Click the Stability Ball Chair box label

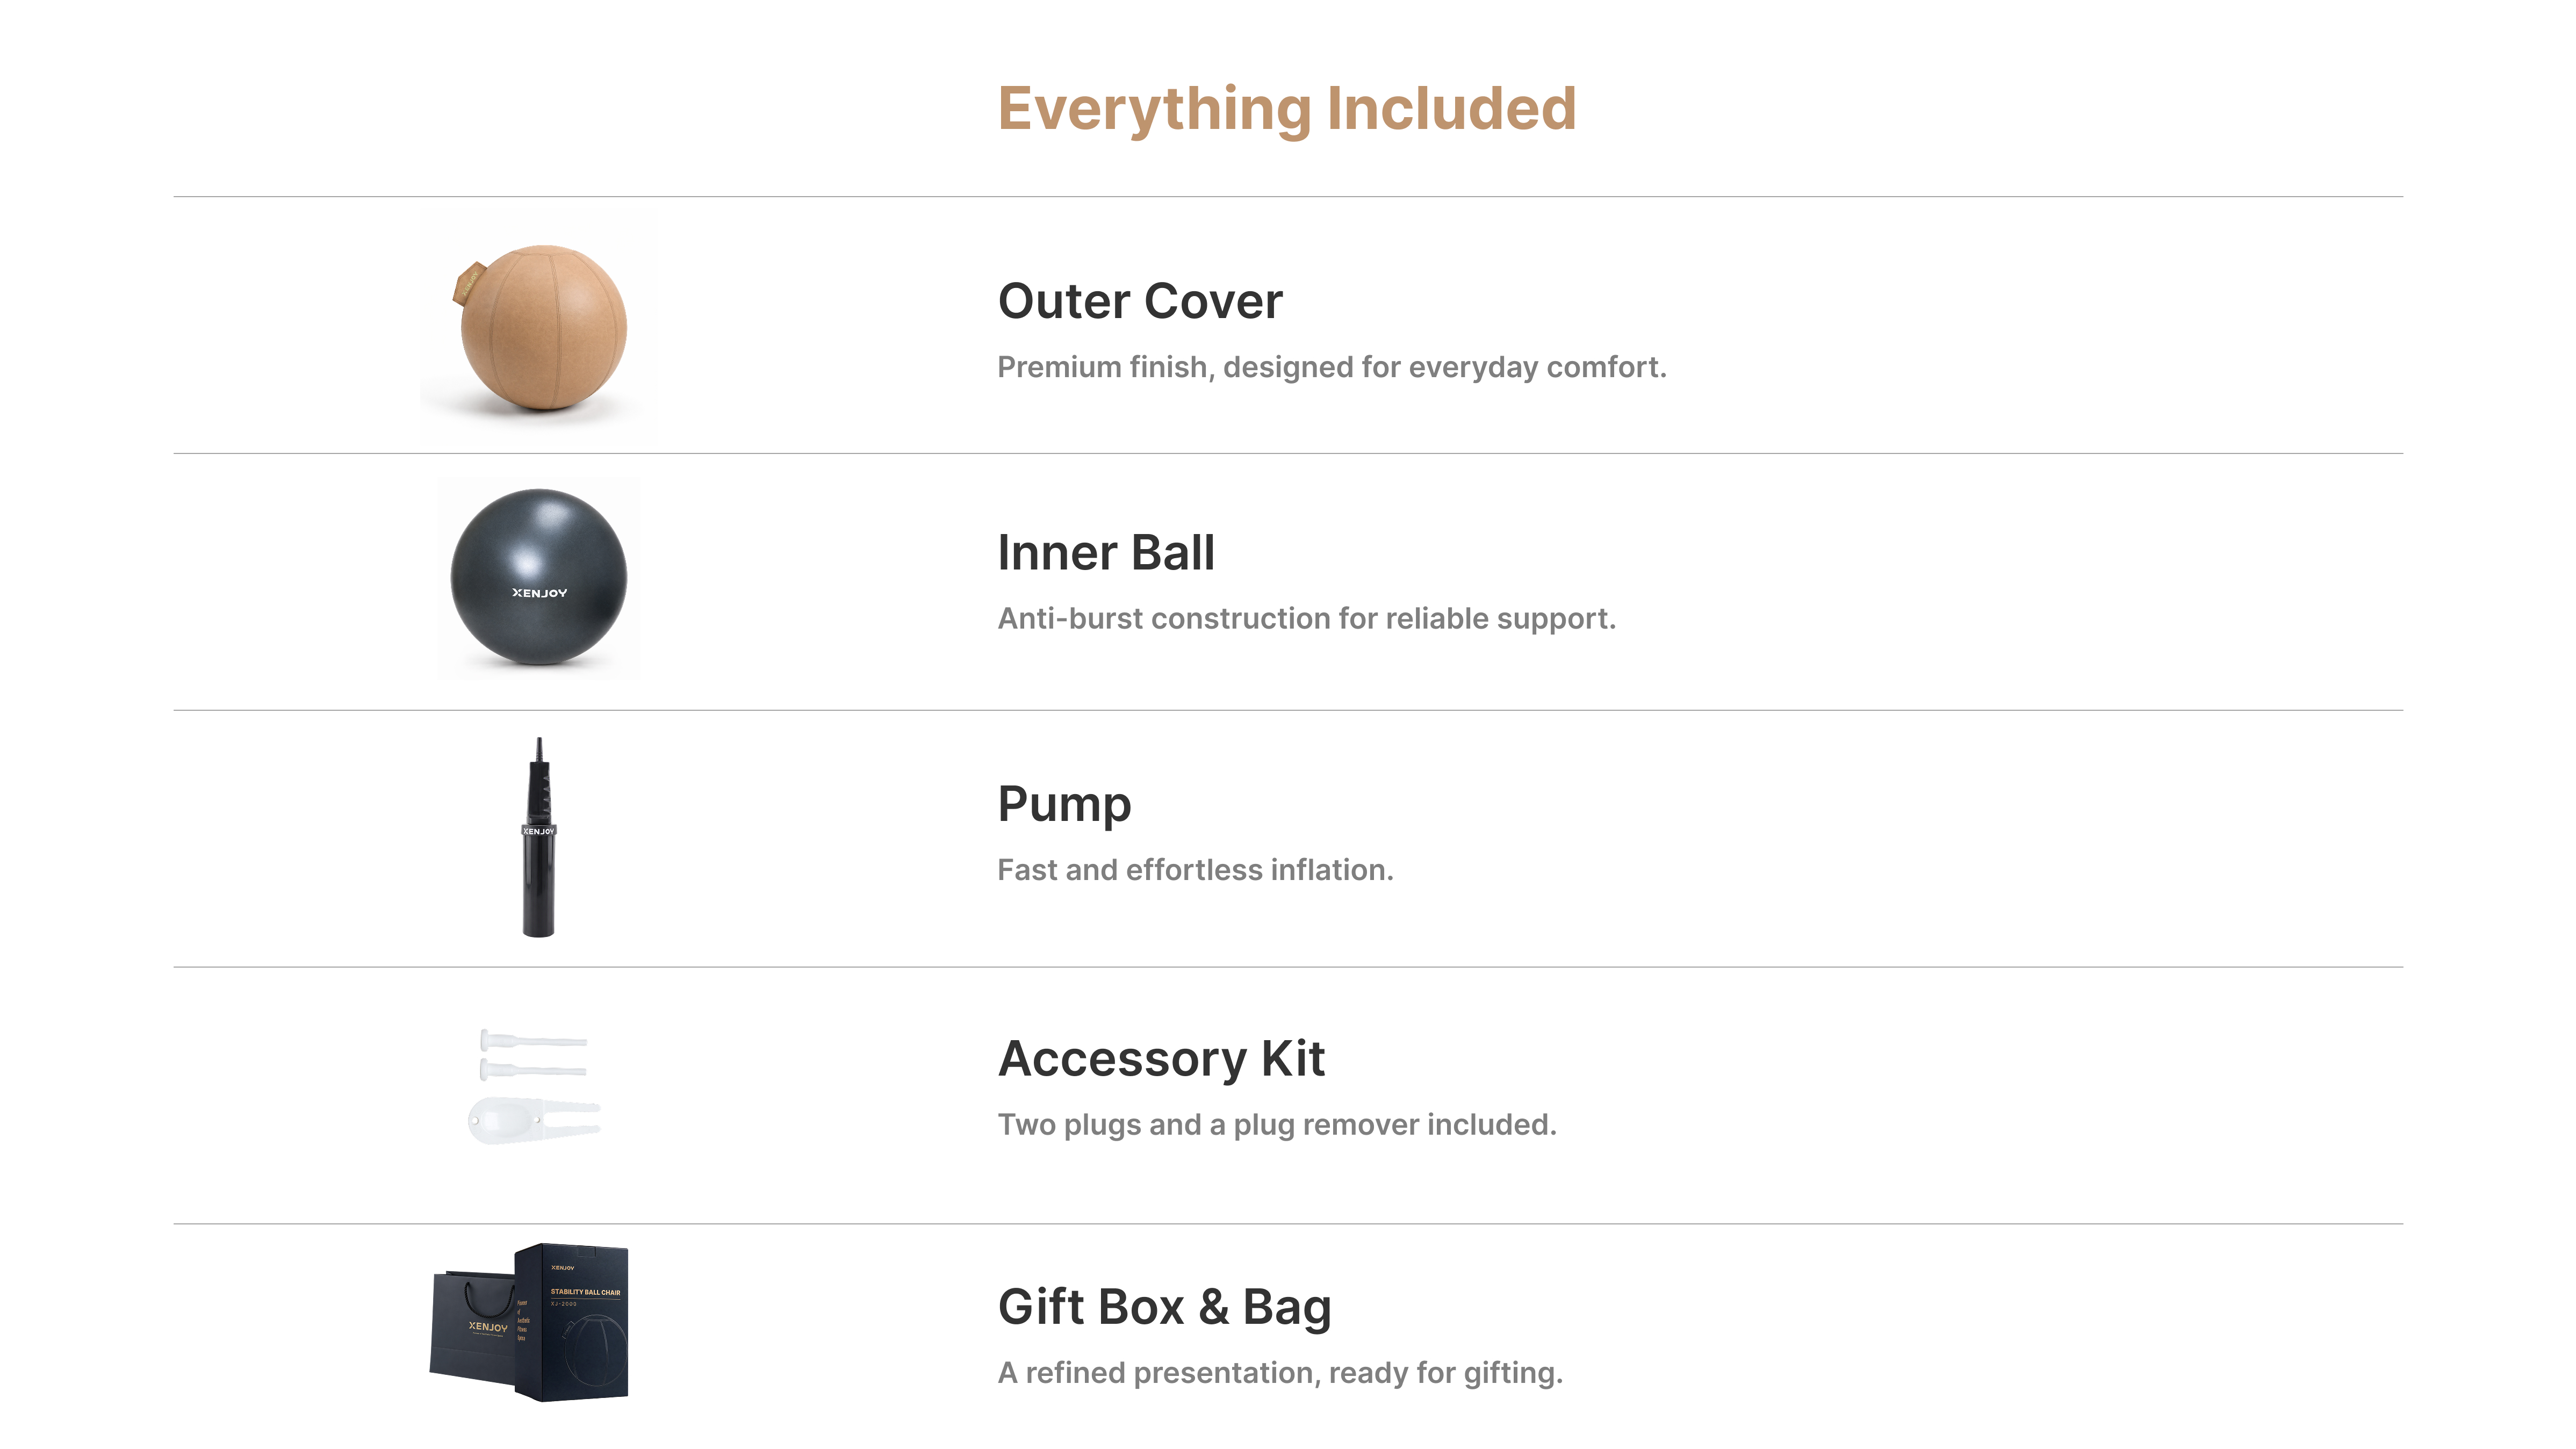coord(585,1292)
